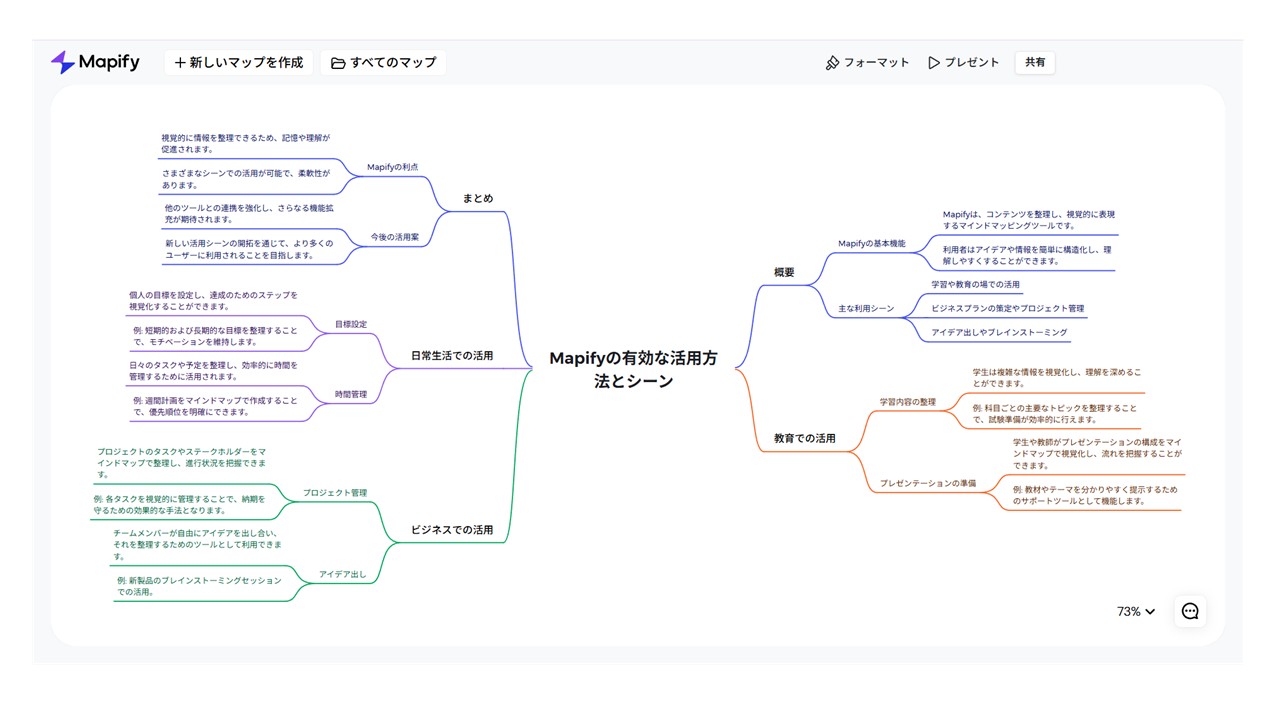
Task: Click the Mapify logo icon
Action: click(62, 62)
